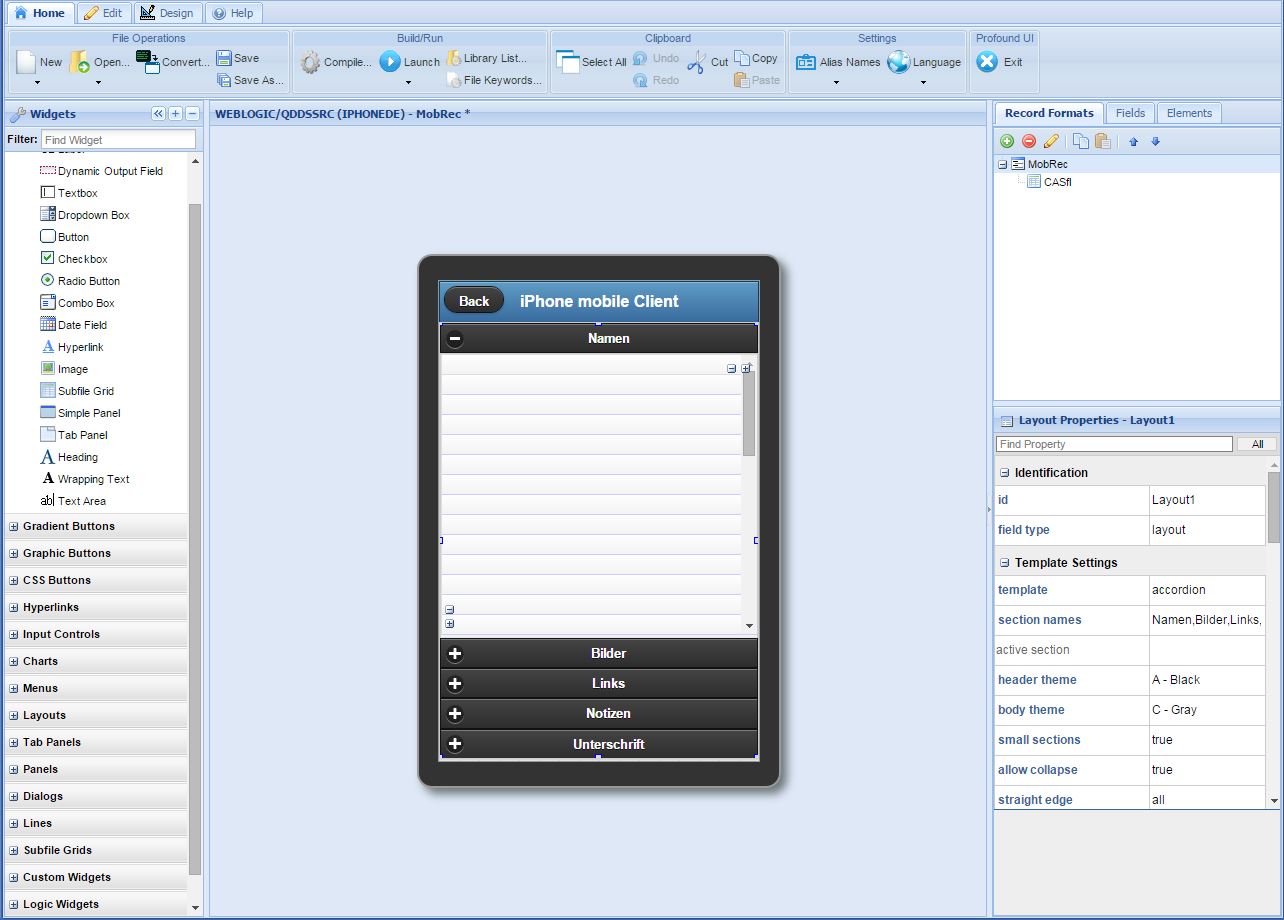Select the Tab Panel widget
The width and height of the screenshot is (1284, 920).
coord(74,435)
